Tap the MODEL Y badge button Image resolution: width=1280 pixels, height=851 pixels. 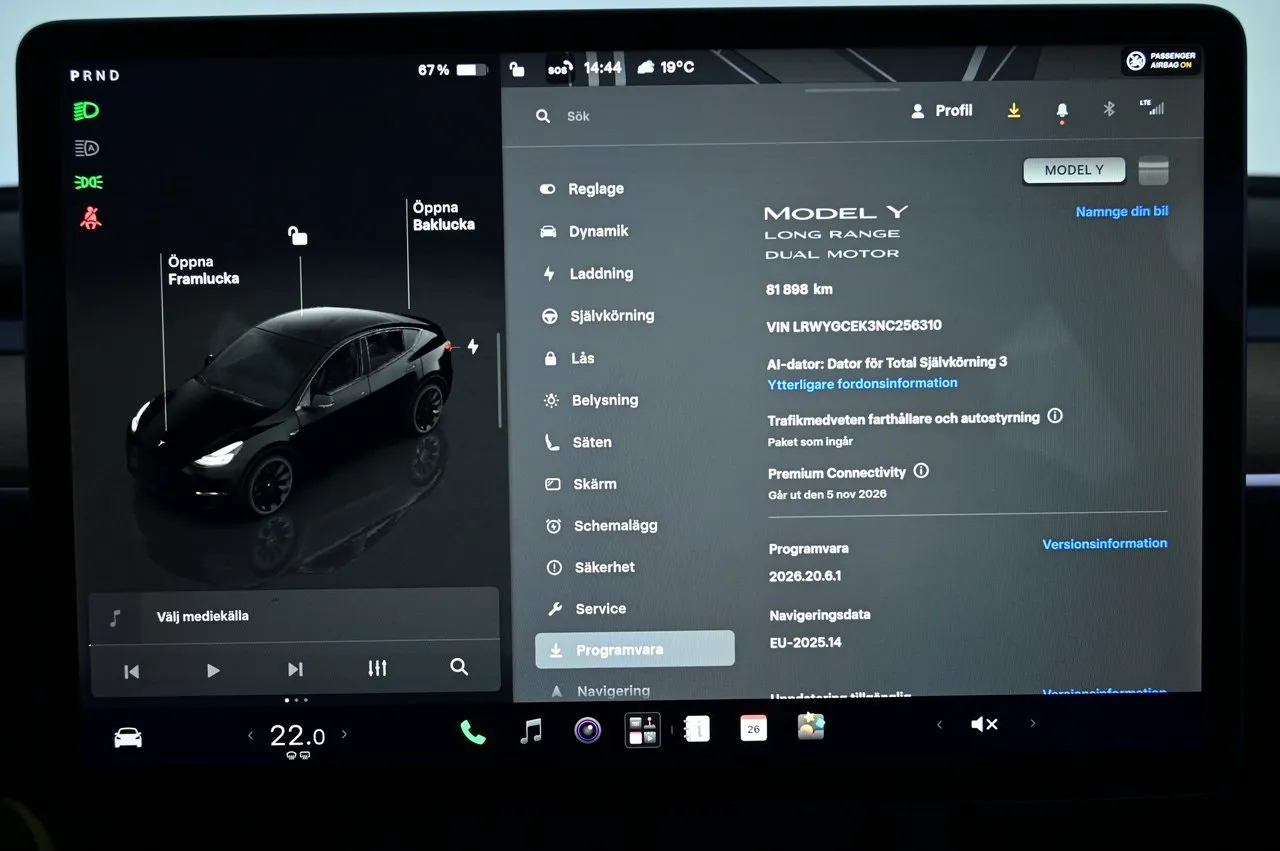1074,171
